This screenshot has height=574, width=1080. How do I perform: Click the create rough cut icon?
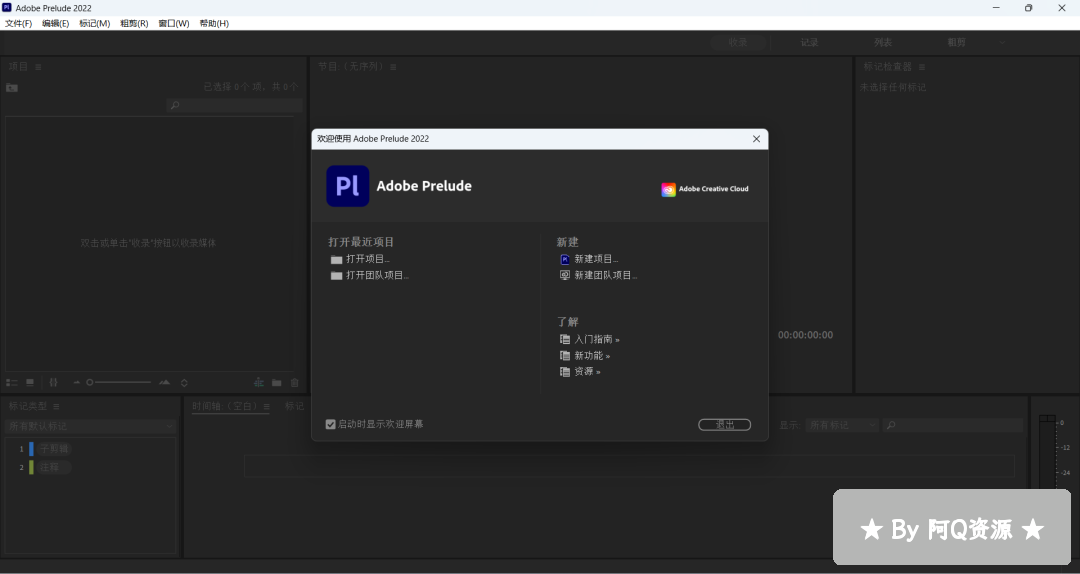tap(259, 382)
